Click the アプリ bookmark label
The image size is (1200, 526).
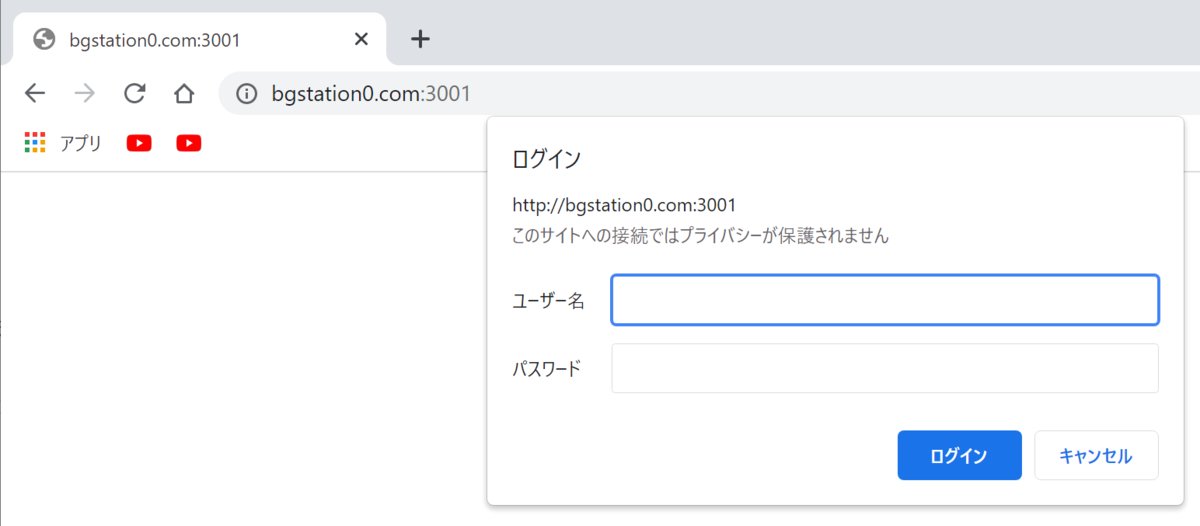tap(81, 143)
